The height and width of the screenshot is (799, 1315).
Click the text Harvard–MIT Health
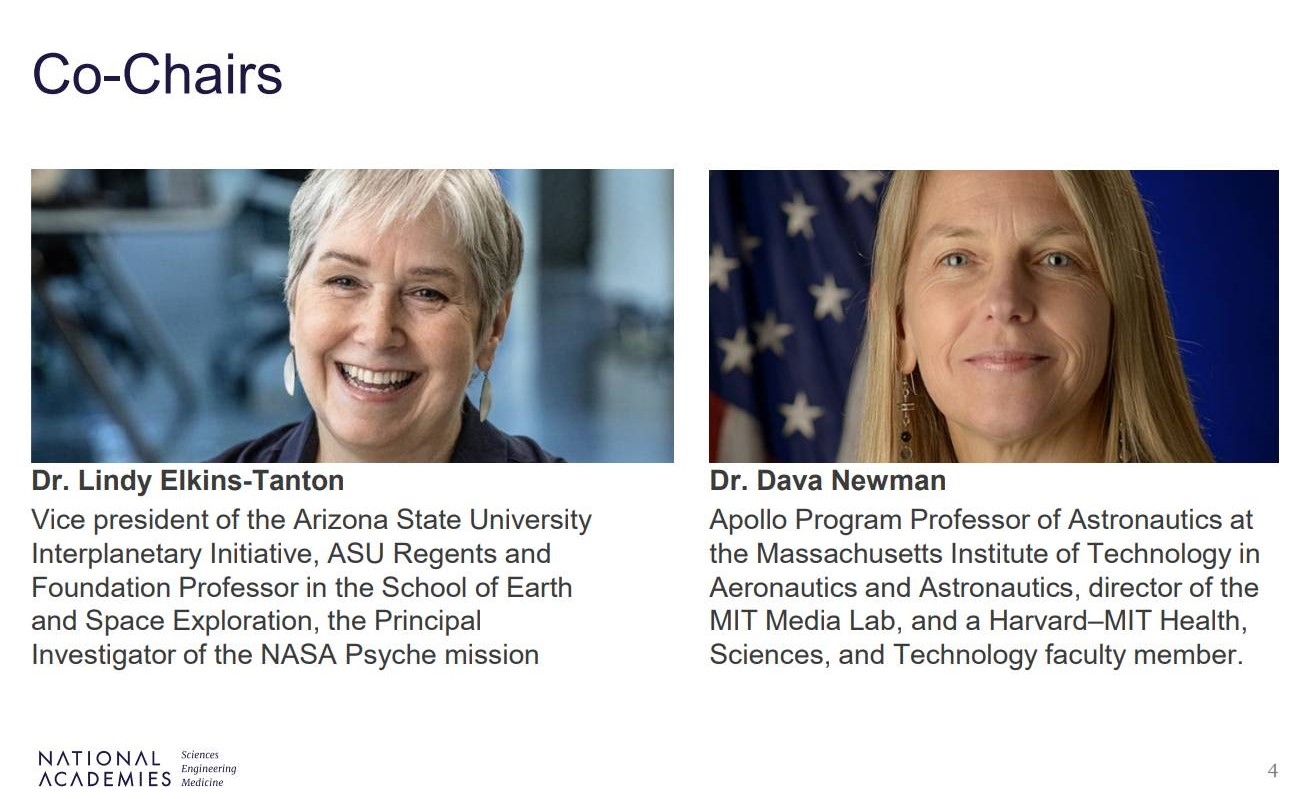tap(1118, 621)
